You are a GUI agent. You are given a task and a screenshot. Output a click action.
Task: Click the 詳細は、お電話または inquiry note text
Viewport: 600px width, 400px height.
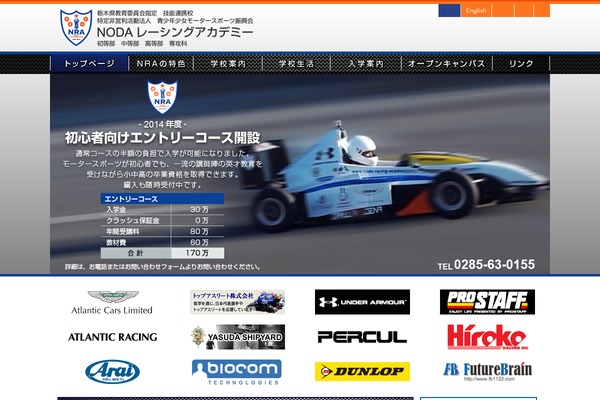(x=162, y=267)
